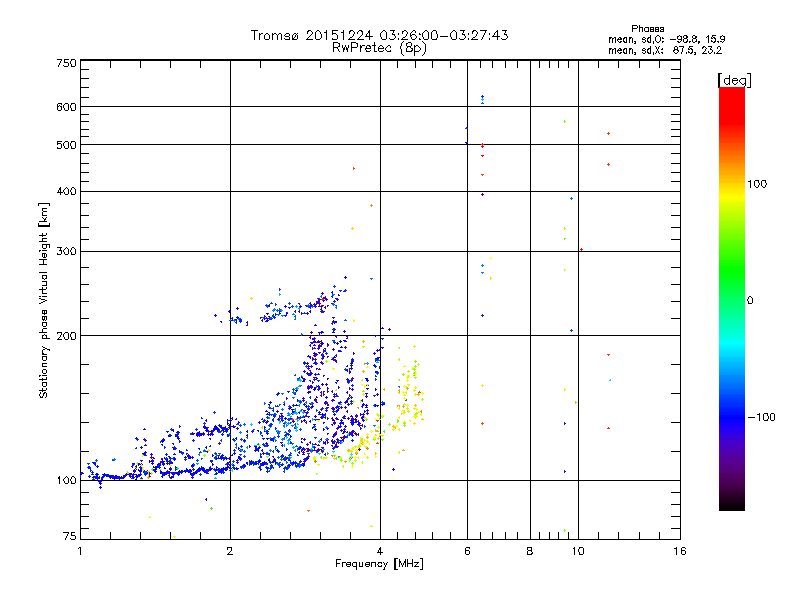Click the 'mean, sd,X: 87.5, 23.2' line

pyautogui.click(x=665, y=50)
